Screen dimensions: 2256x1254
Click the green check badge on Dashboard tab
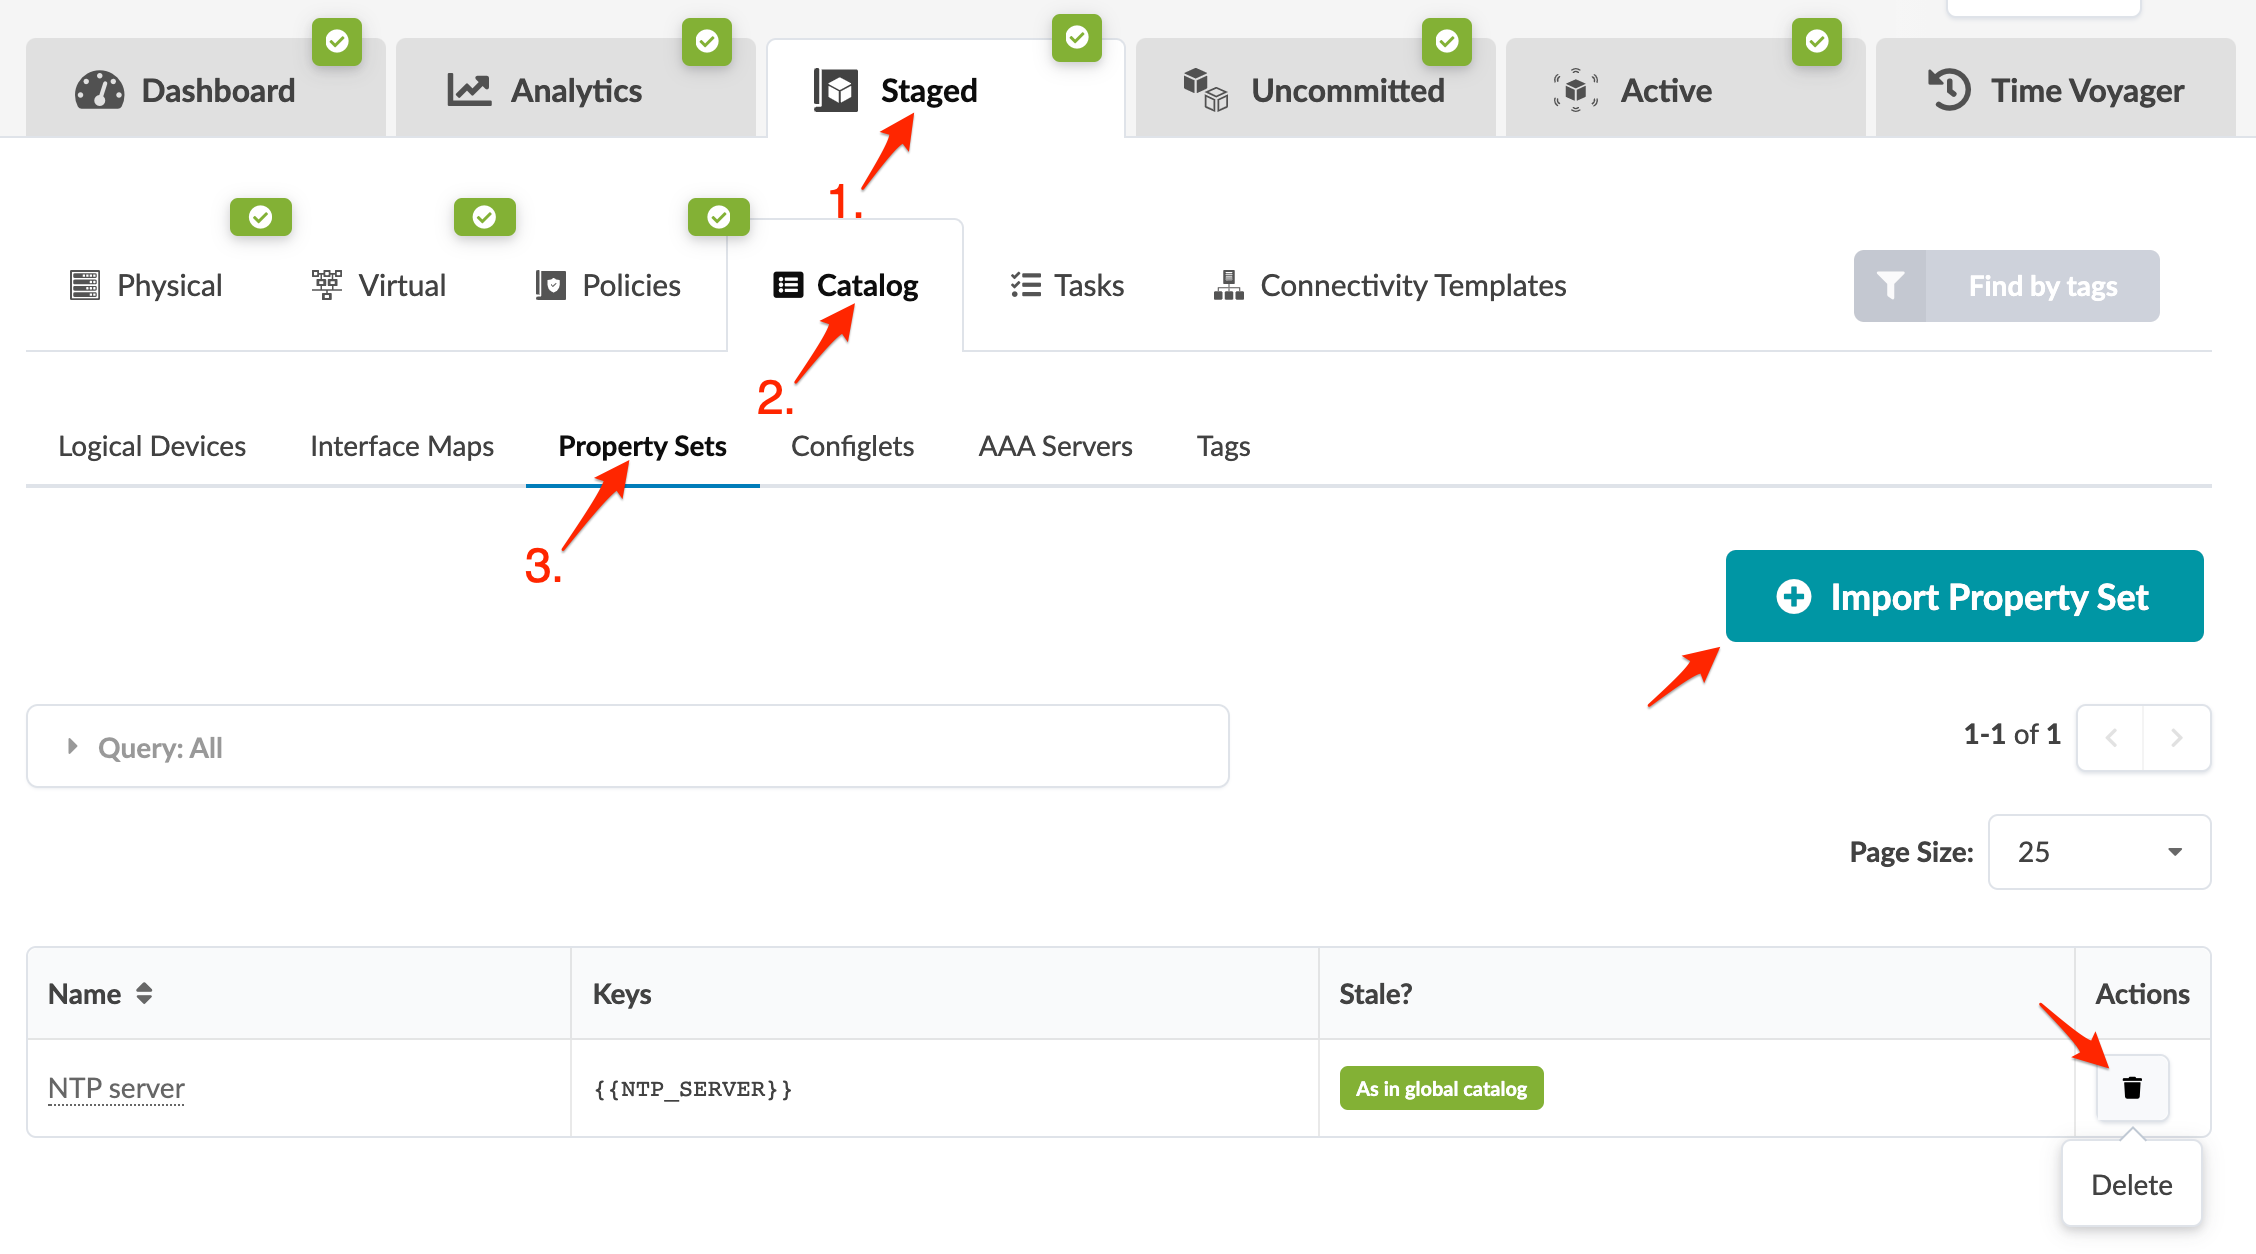point(337,41)
